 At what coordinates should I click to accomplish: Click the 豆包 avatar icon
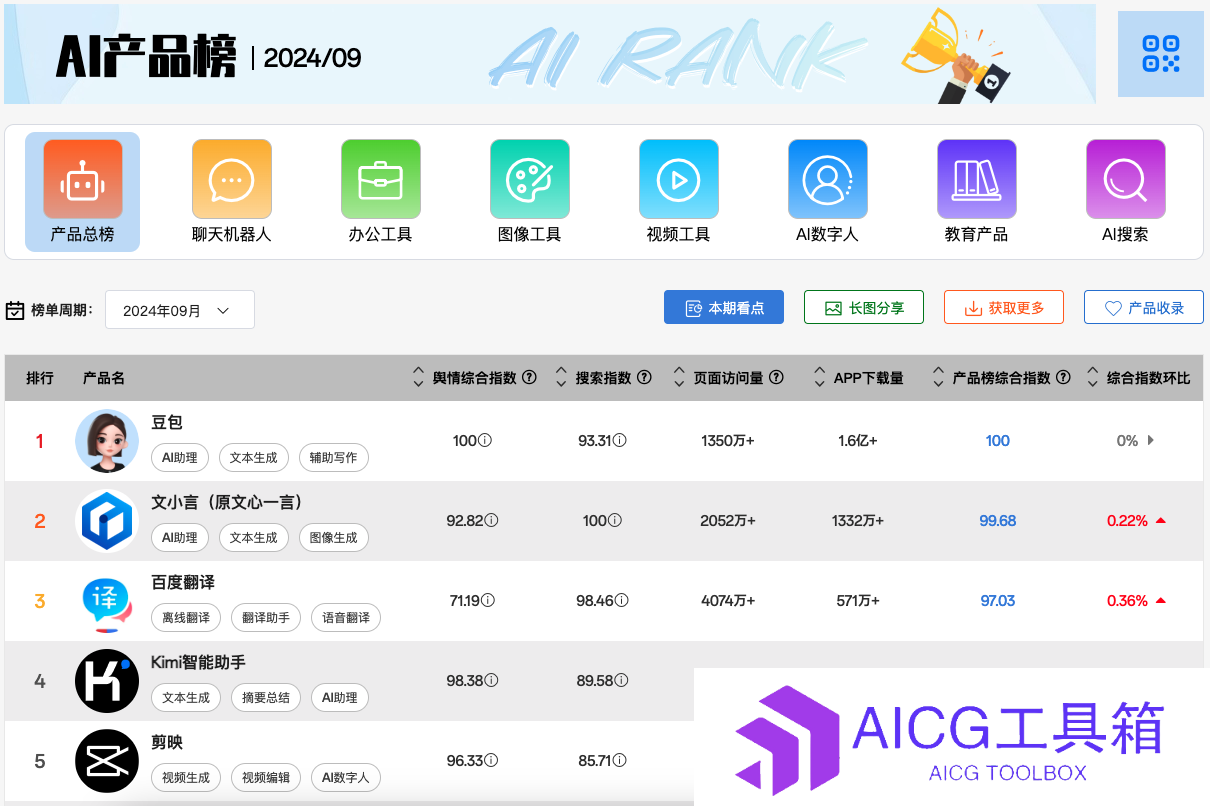[107, 441]
